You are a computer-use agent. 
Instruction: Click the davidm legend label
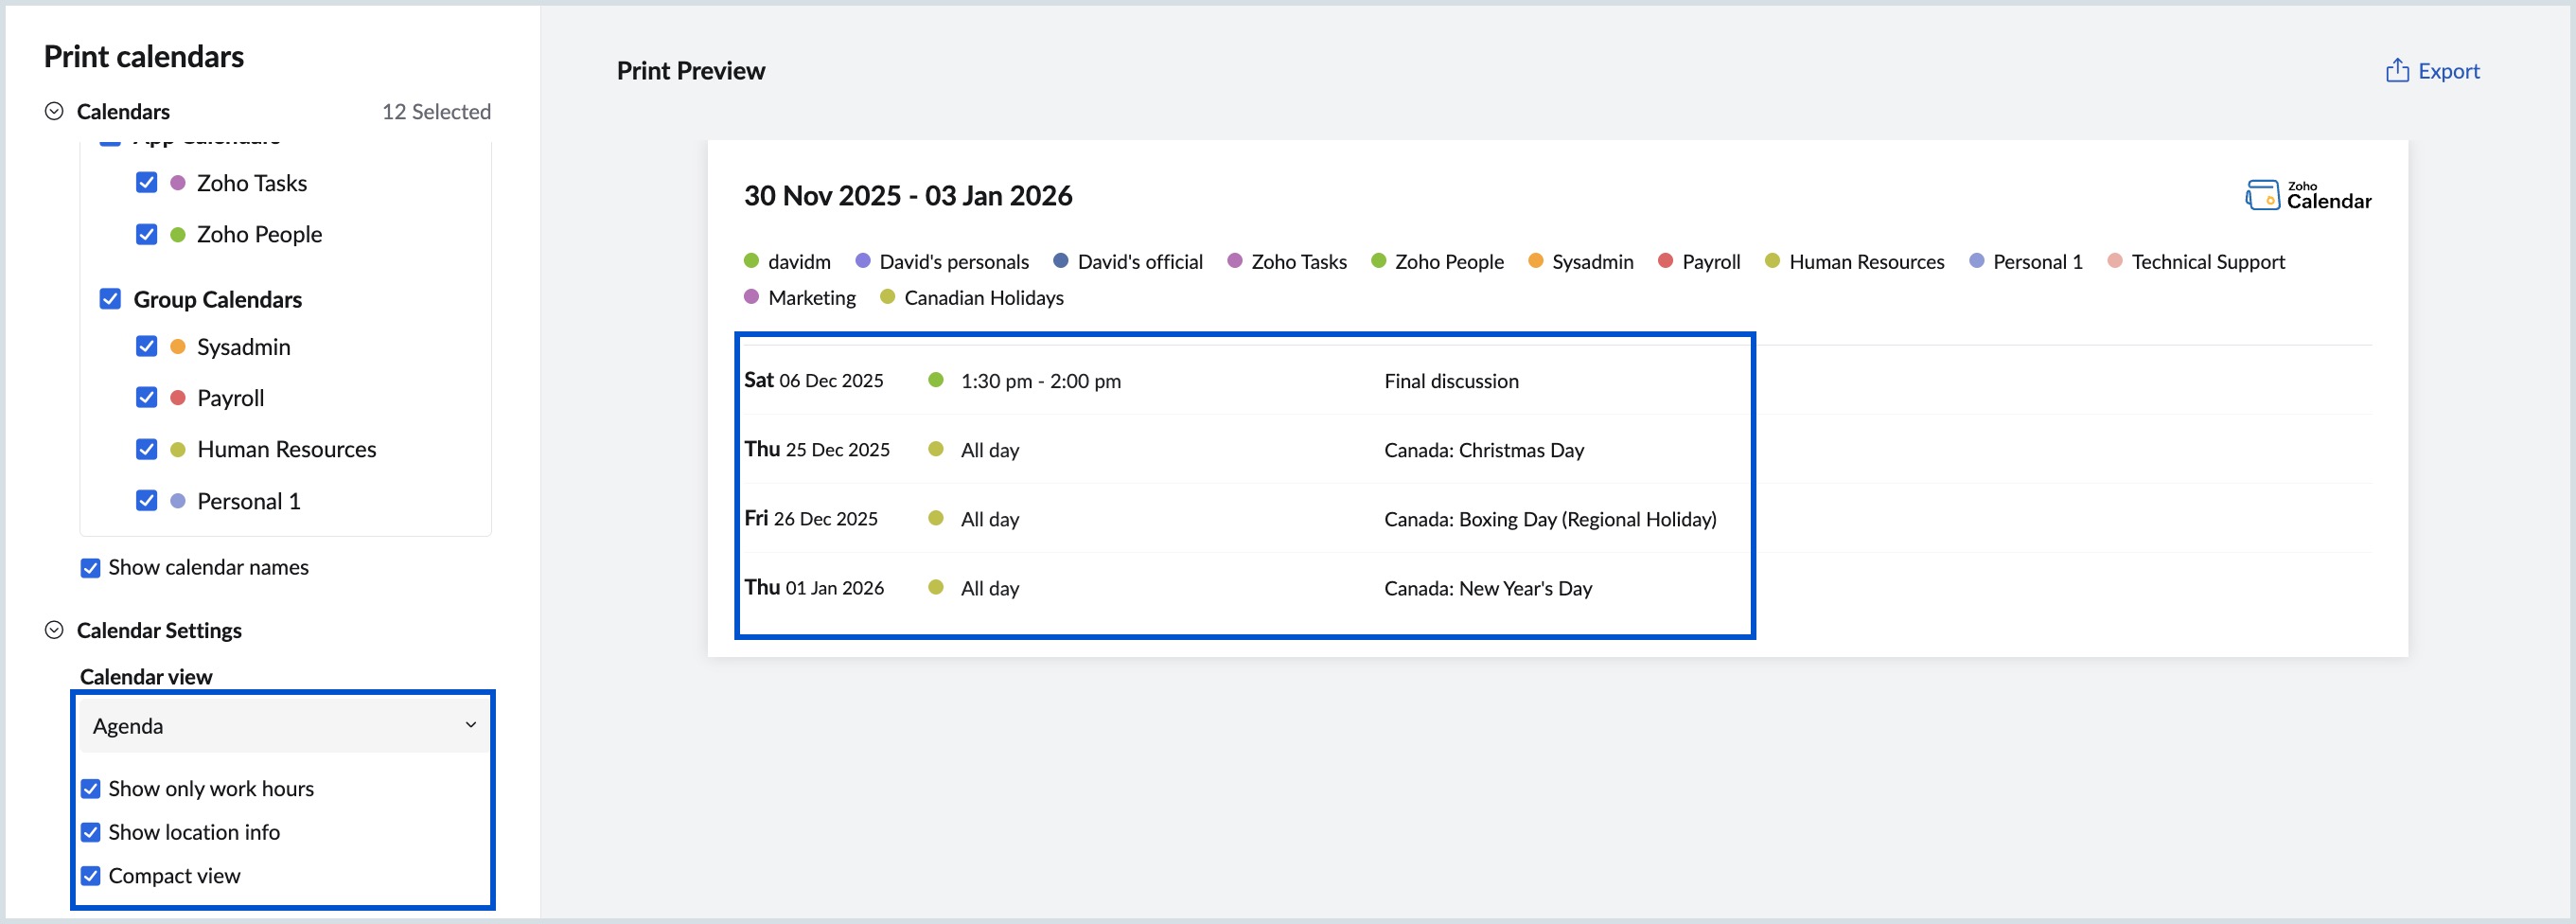pos(799,261)
